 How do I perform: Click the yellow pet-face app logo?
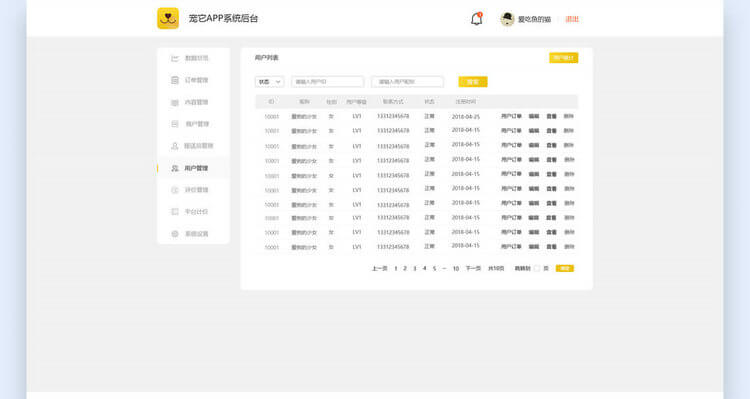pos(168,19)
